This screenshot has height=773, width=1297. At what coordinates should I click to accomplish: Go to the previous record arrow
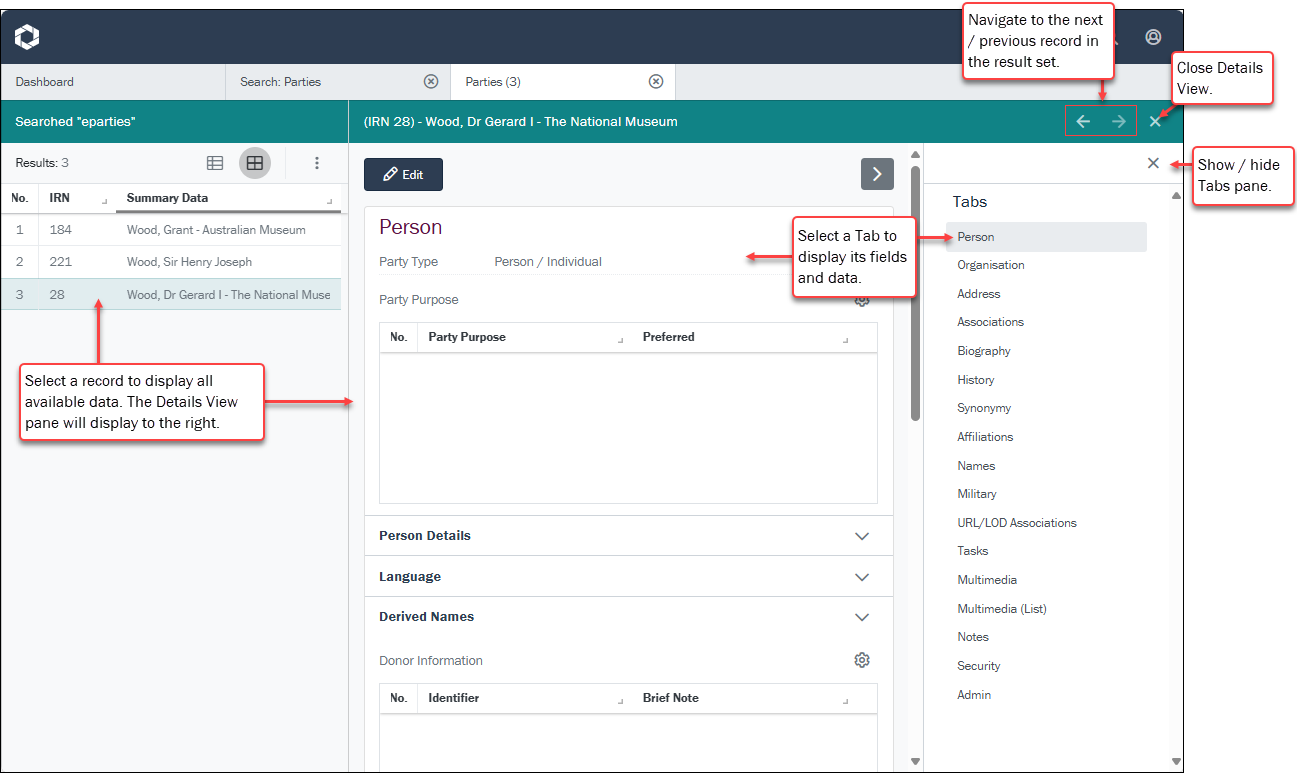1083,122
